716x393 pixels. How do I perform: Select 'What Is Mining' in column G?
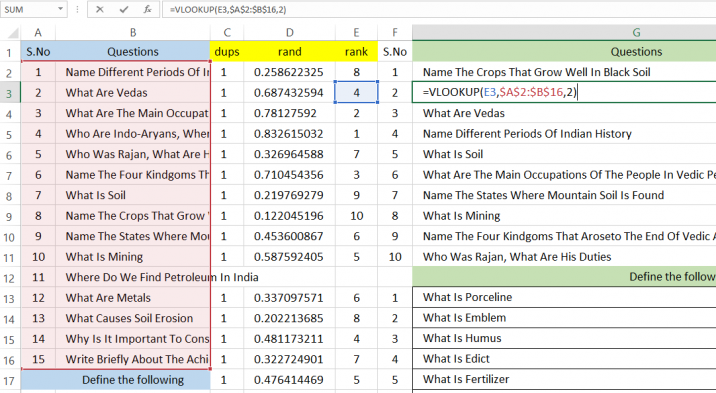click(564, 216)
